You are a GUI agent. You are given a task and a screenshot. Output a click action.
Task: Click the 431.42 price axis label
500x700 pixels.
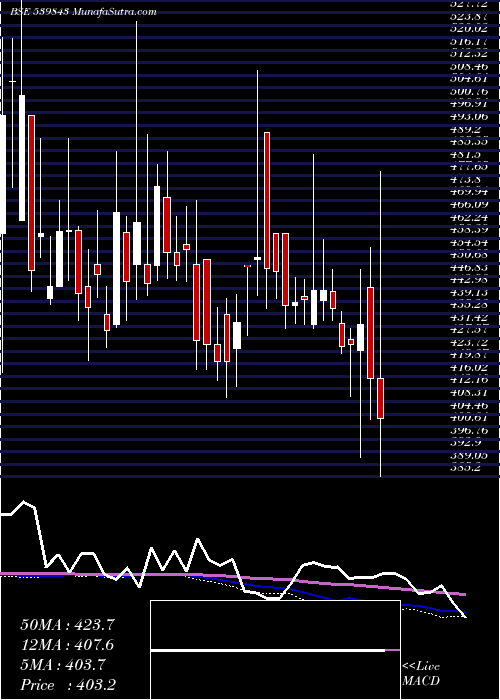[467, 318]
